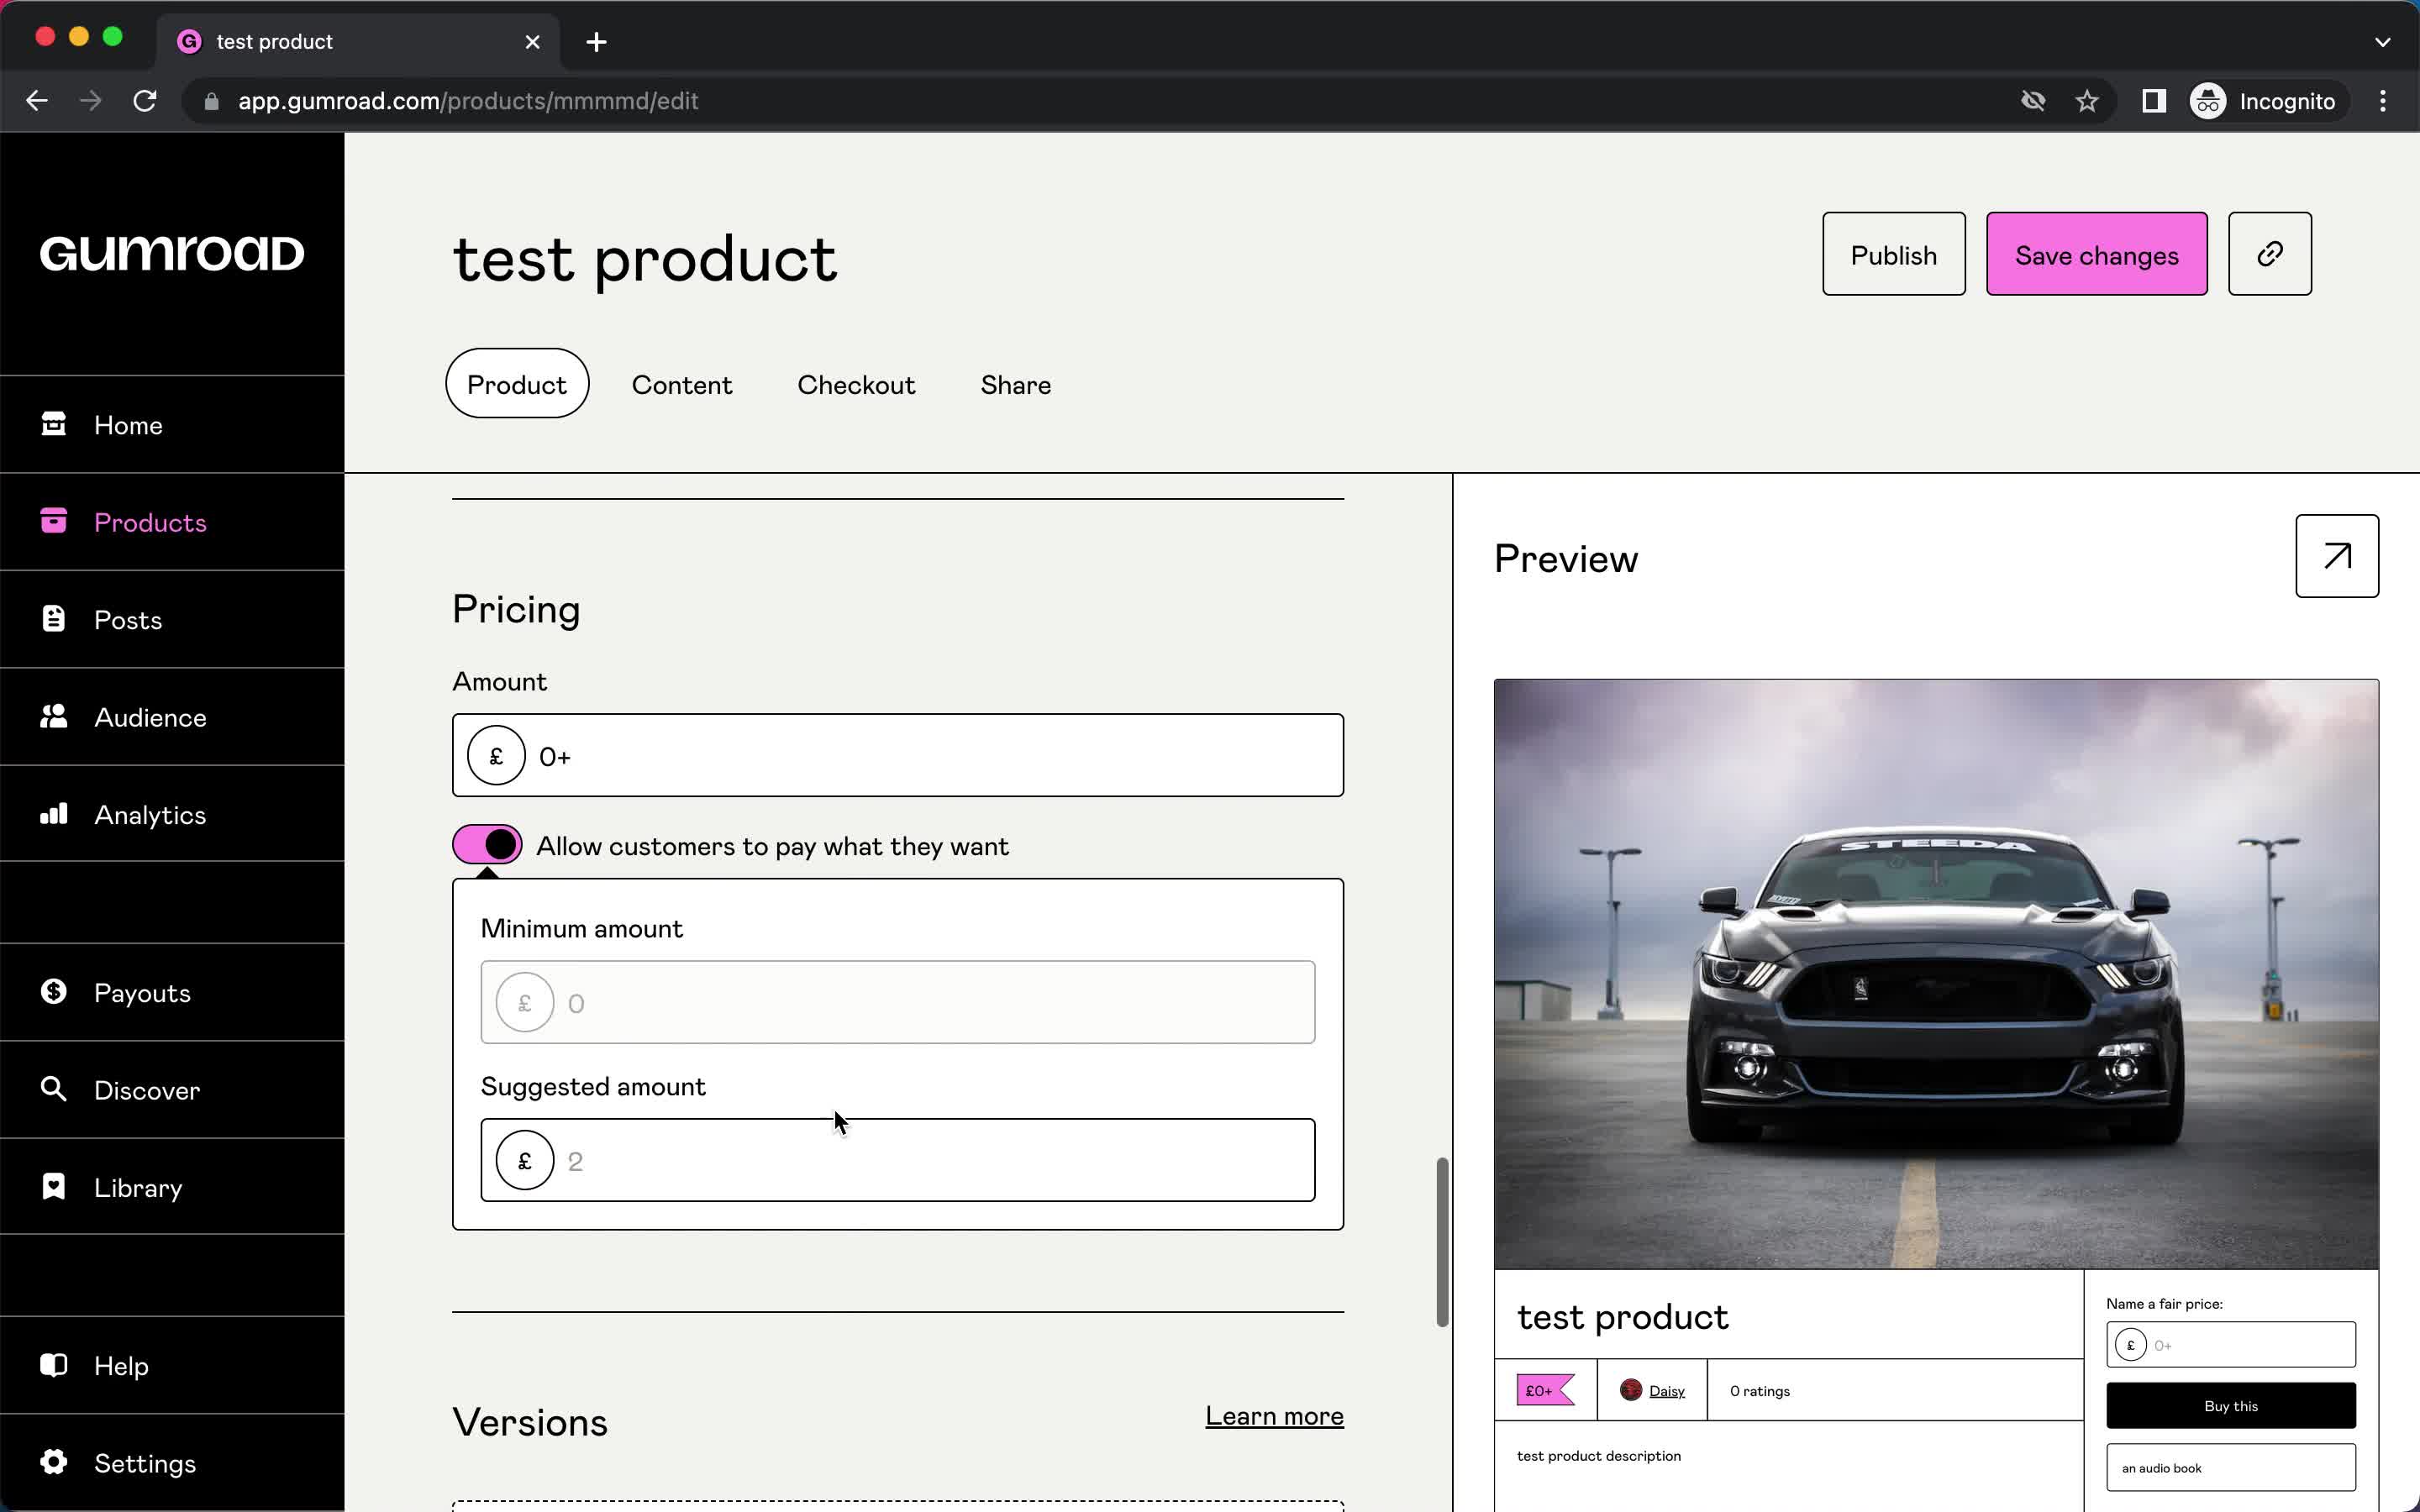The width and height of the screenshot is (2420, 1512).
Task: Click pound icon in Suggested amount field
Action: point(525,1160)
